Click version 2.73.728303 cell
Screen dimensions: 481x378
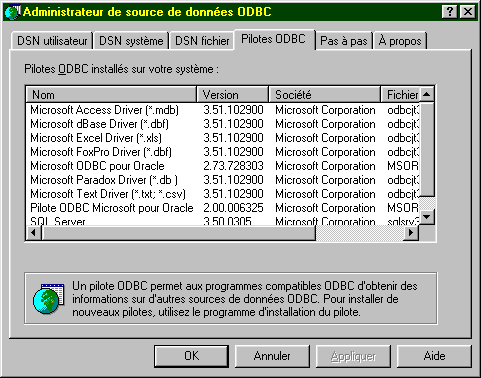pyautogui.click(x=233, y=166)
